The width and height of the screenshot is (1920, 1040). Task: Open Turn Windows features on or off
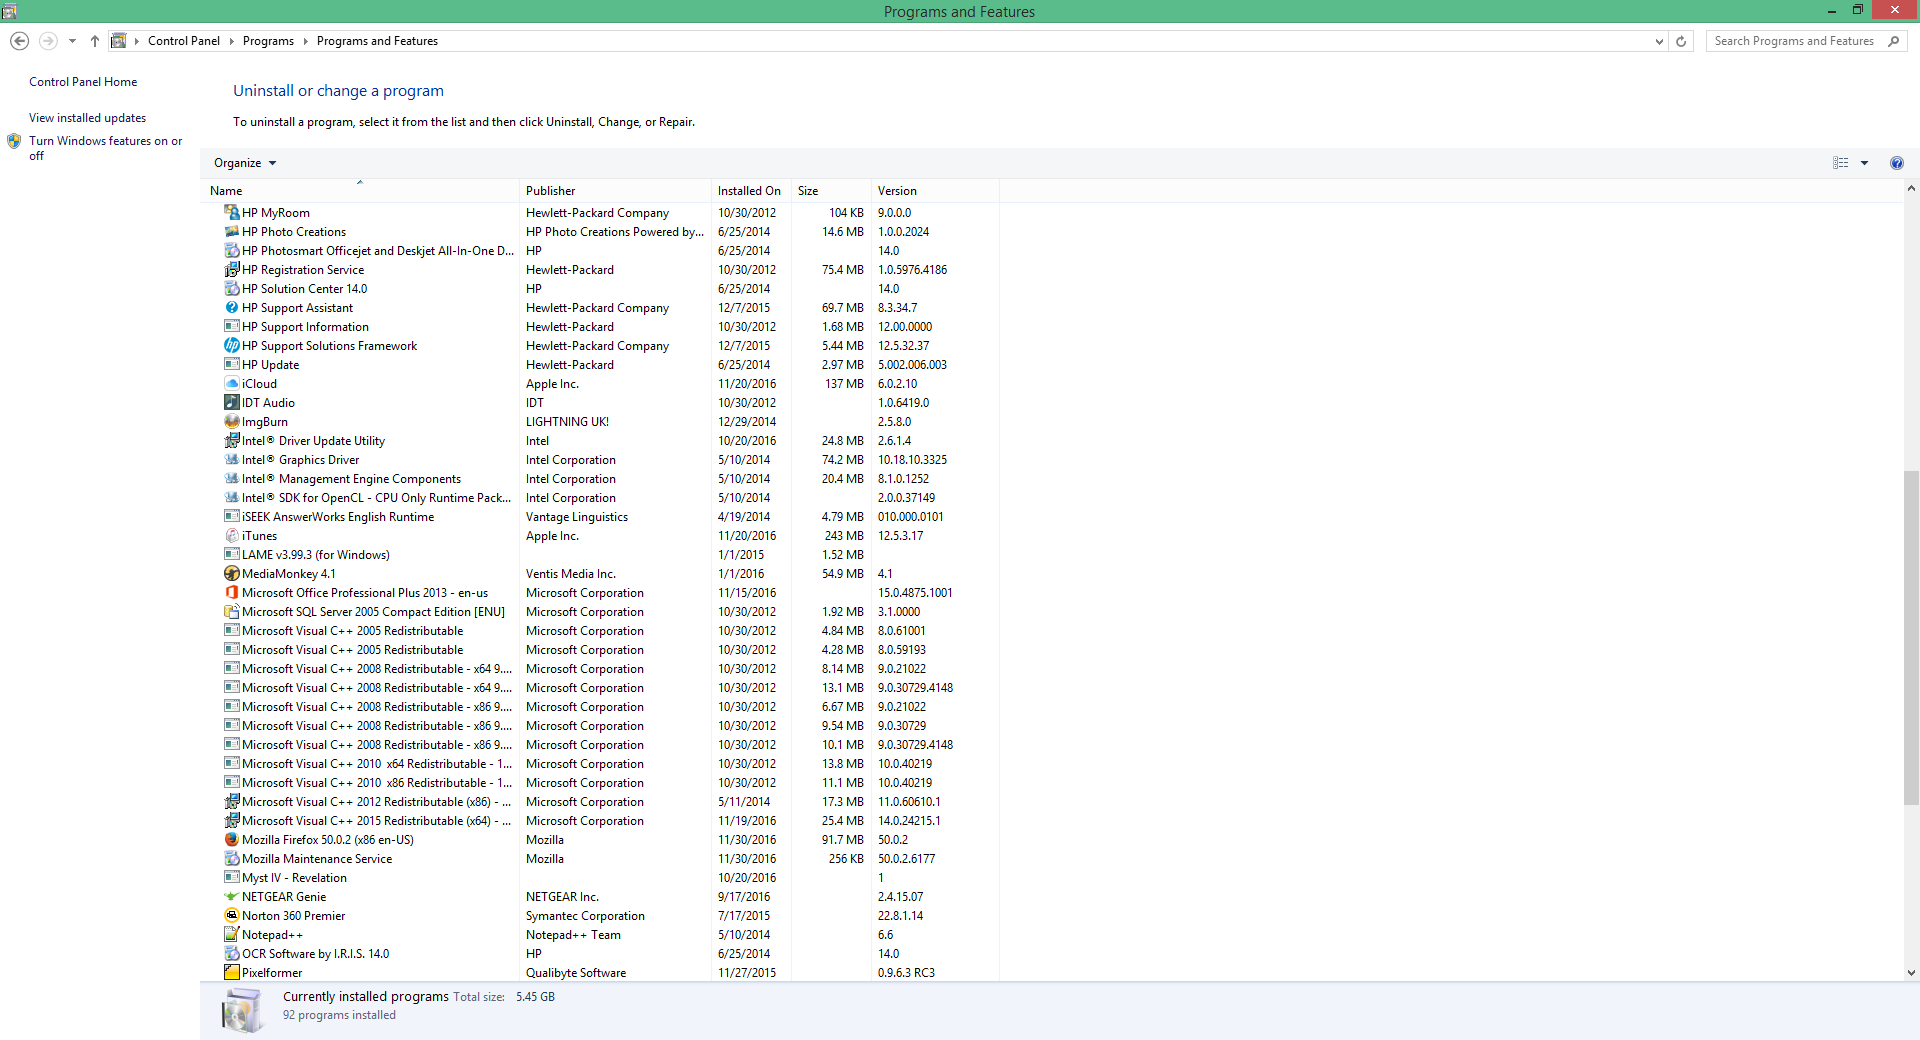(105, 148)
